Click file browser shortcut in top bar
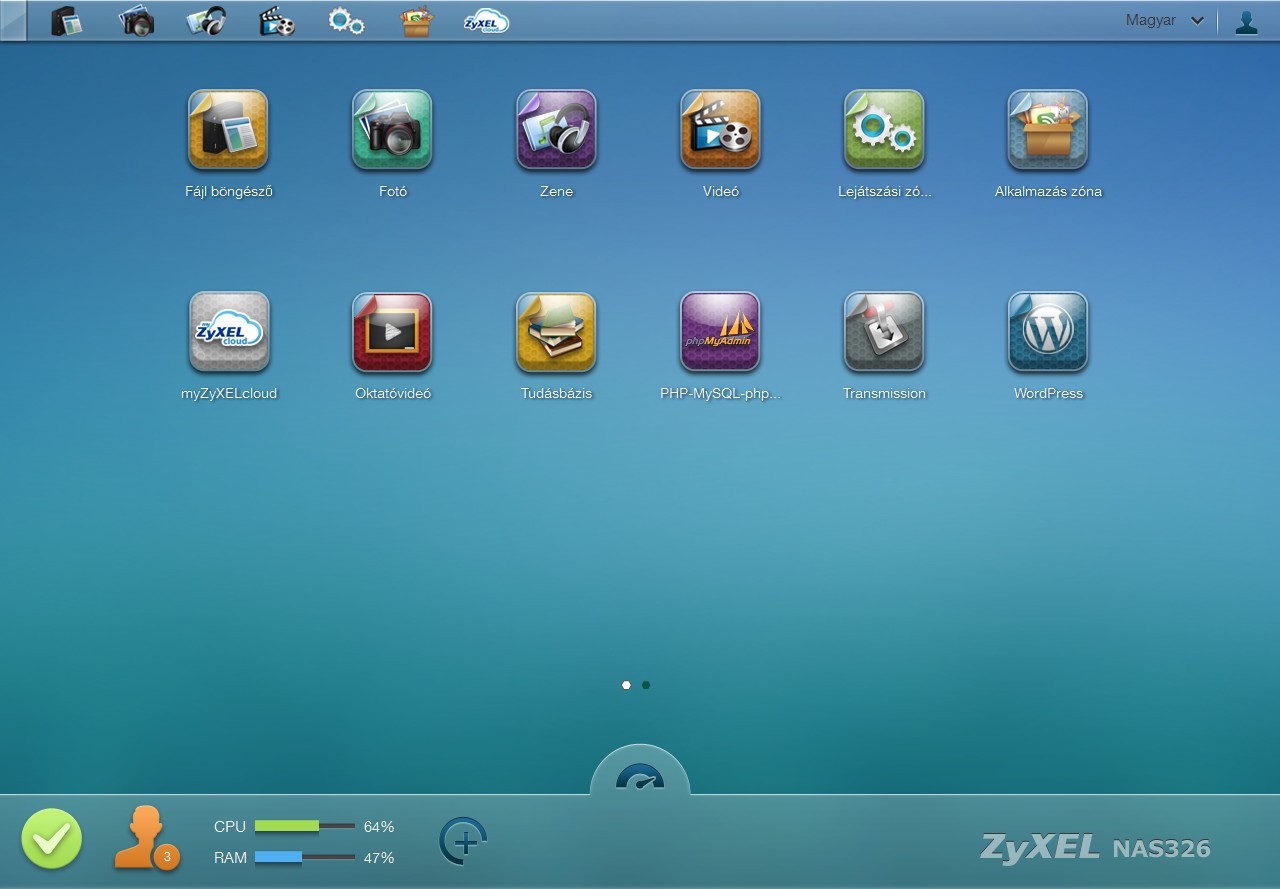The width and height of the screenshot is (1280, 889). pyautogui.click(x=66, y=21)
